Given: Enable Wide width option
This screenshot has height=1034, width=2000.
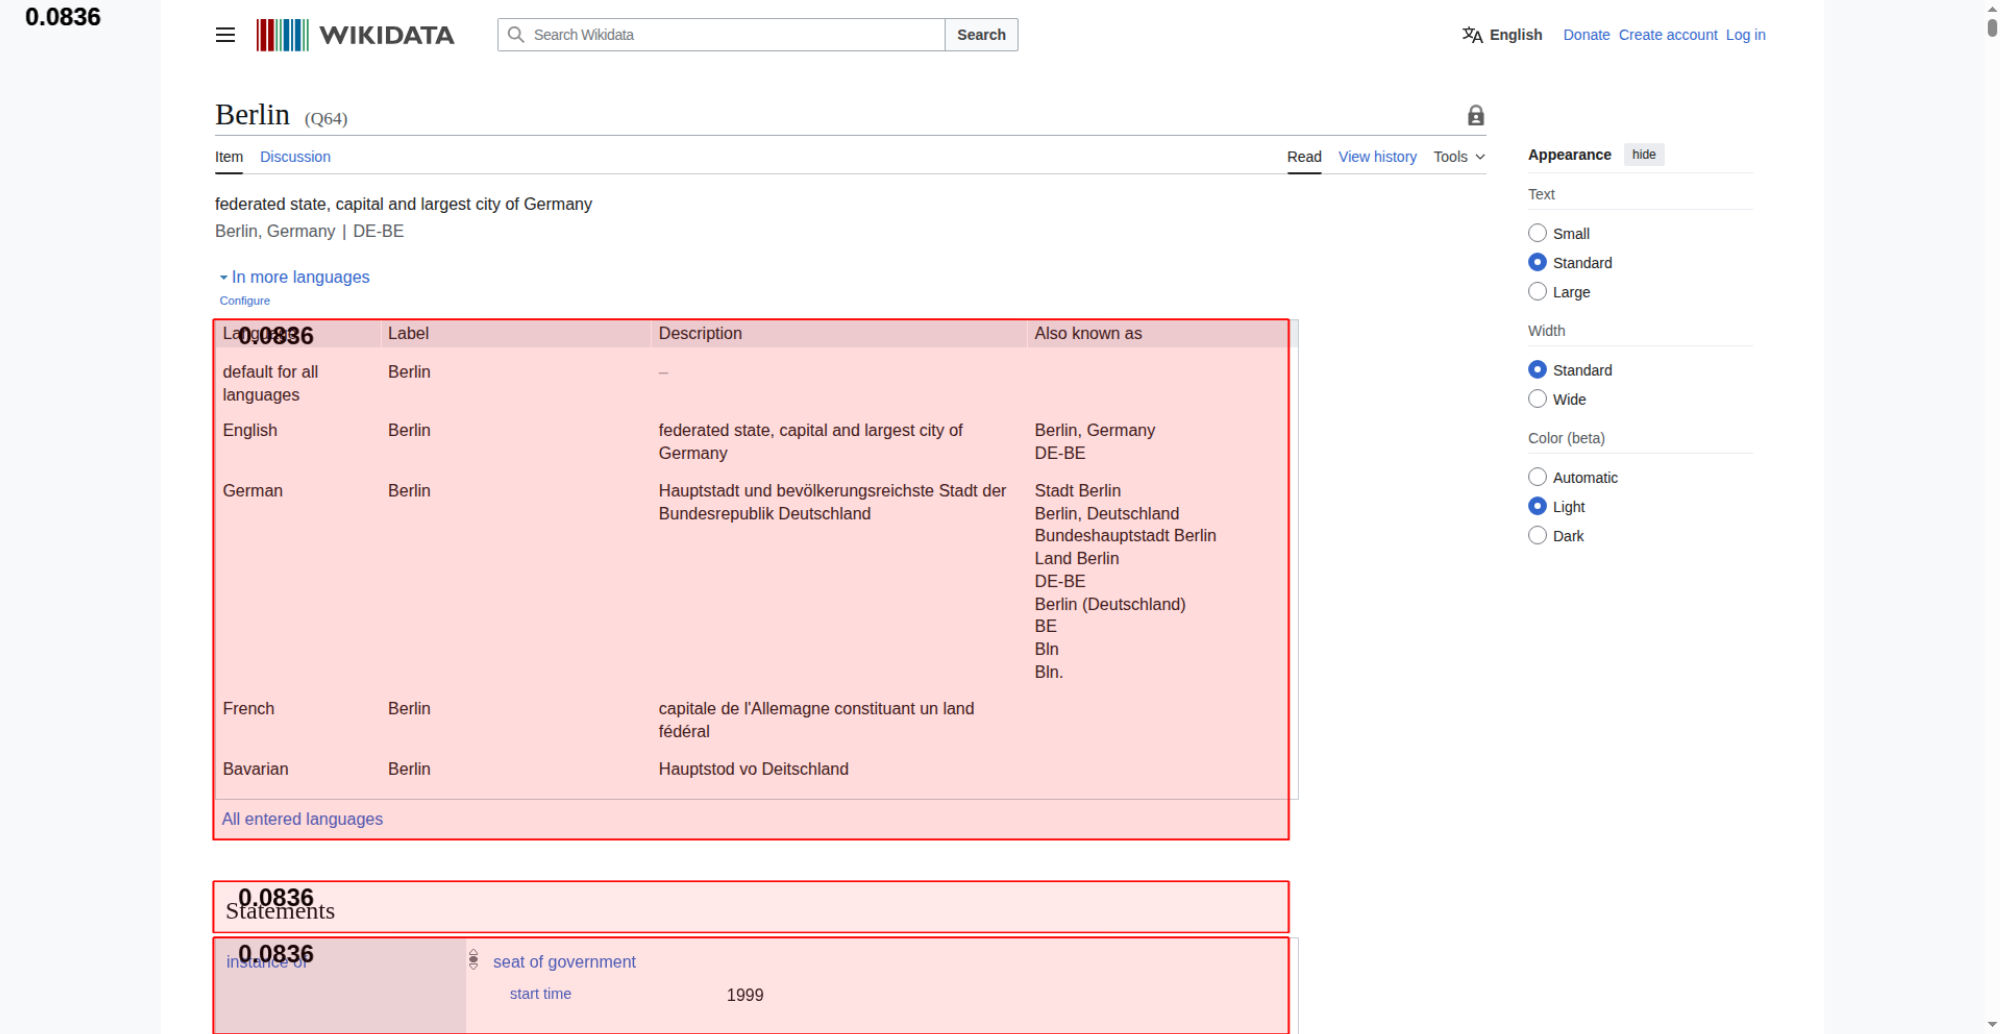Looking at the screenshot, I should click(x=1538, y=399).
